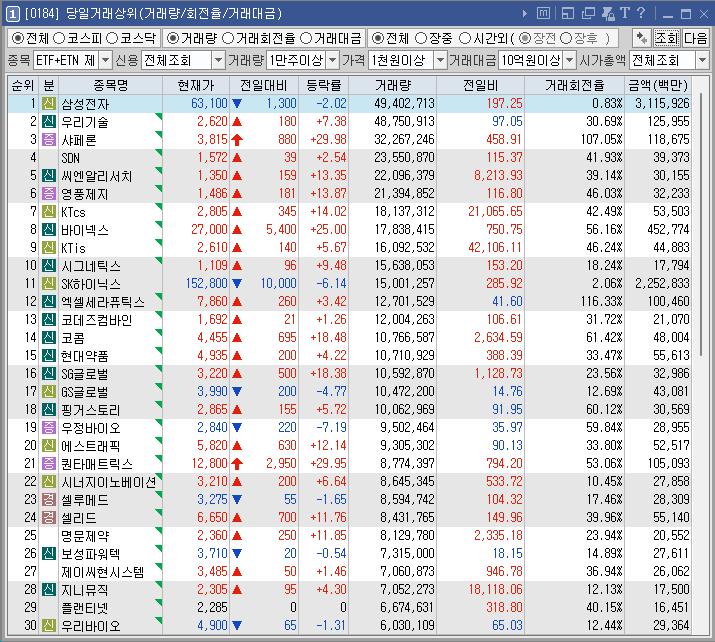Click price 152,800 in SK하이닉스 row

(x=206, y=284)
